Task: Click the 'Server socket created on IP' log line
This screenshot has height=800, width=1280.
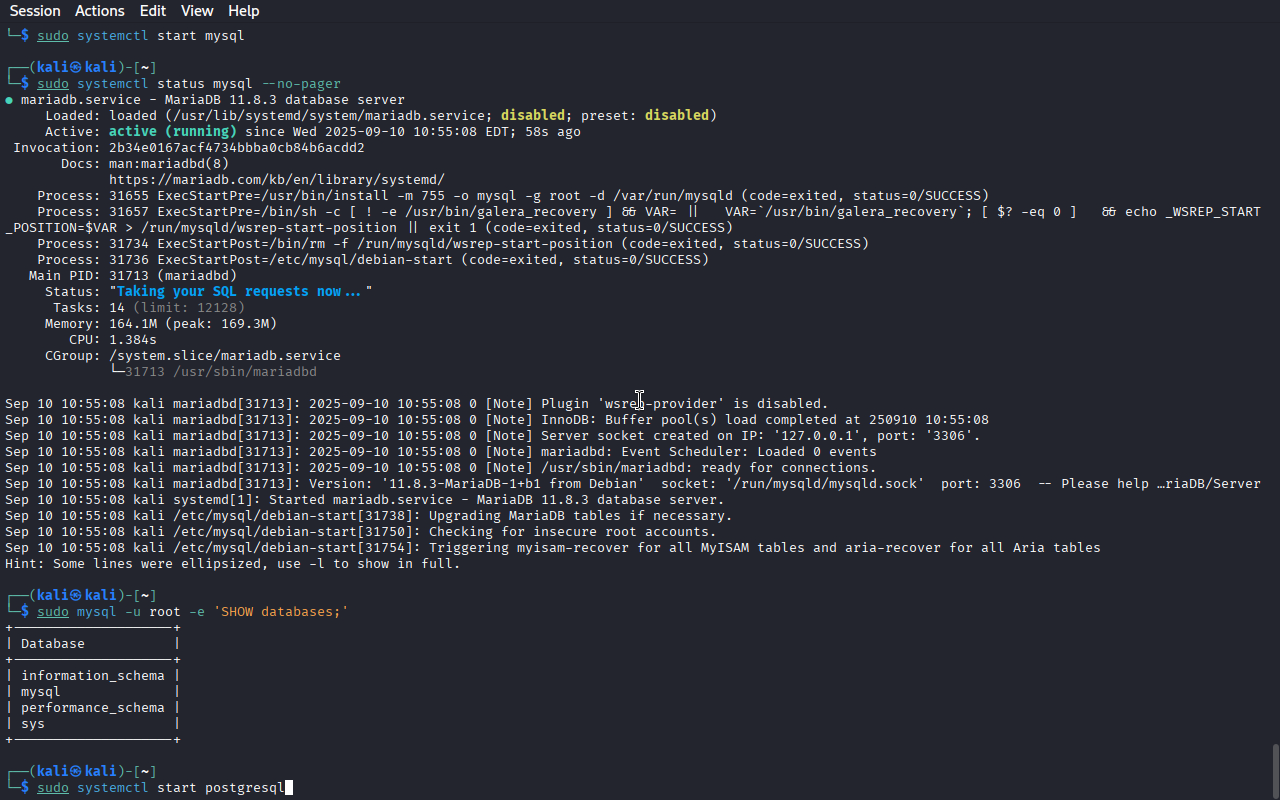Action: [x=493, y=436]
